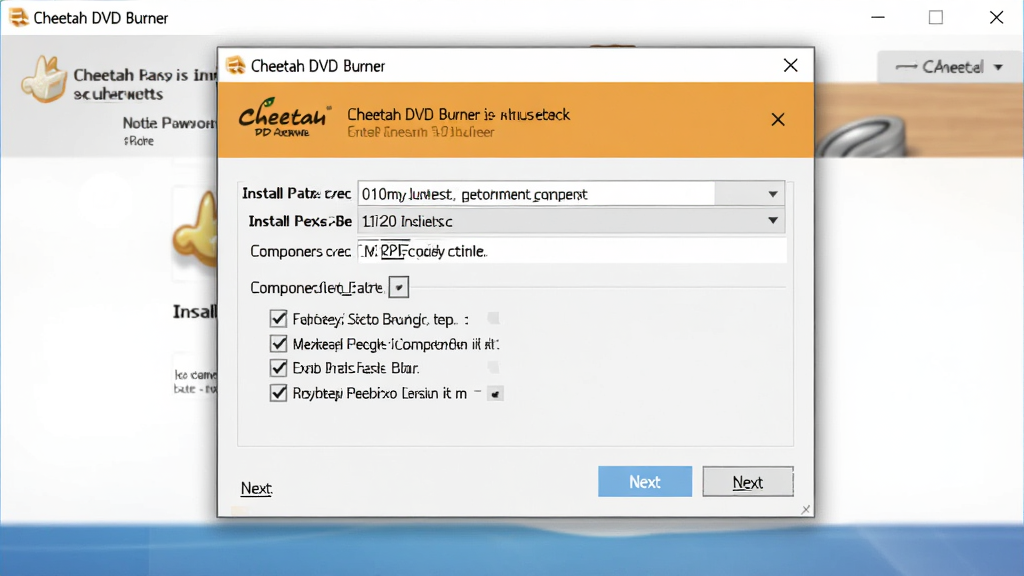Viewport: 1024px width, 576px height.
Task: Click the hand icon beside Cheetah Easy heading
Action: [x=44, y=79]
